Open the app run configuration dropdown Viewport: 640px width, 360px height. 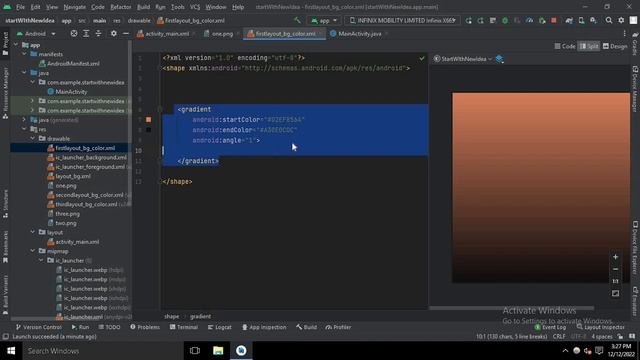coord(324,20)
